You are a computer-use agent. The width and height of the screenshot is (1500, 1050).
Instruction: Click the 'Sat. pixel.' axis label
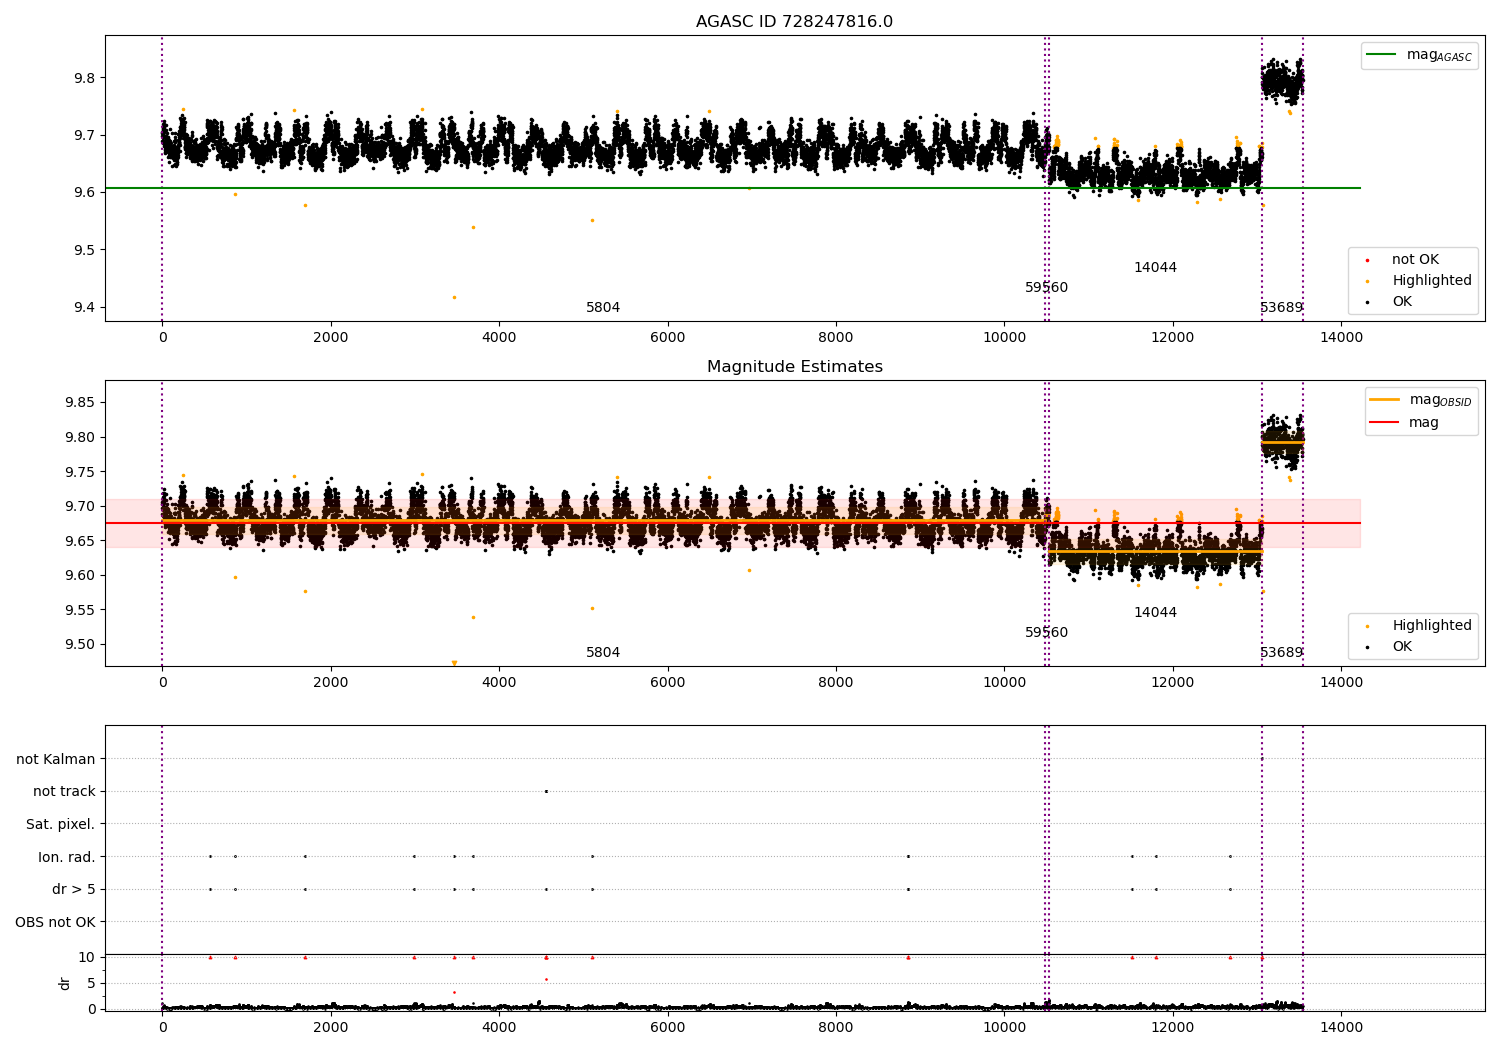coord(61,825)
